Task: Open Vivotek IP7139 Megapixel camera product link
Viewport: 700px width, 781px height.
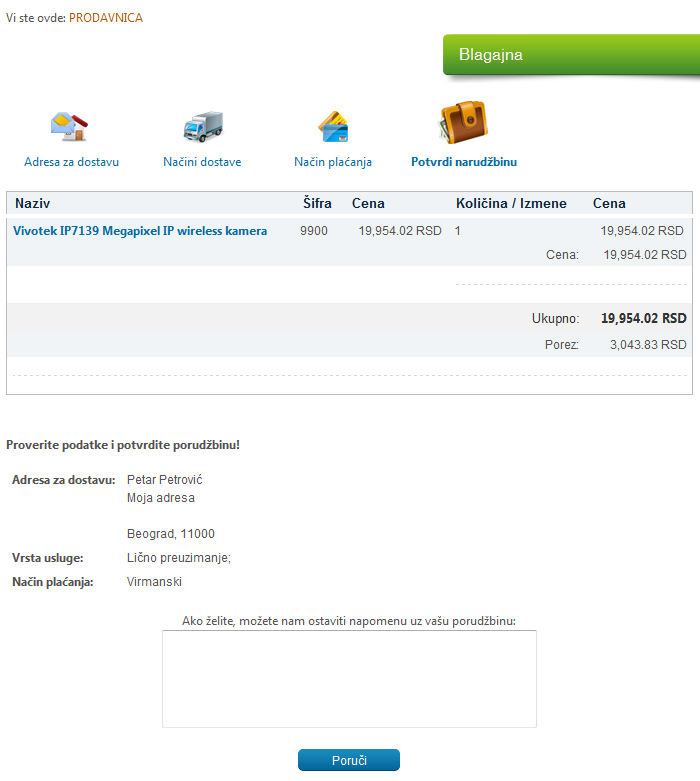Action: click(x=140, y=231)
